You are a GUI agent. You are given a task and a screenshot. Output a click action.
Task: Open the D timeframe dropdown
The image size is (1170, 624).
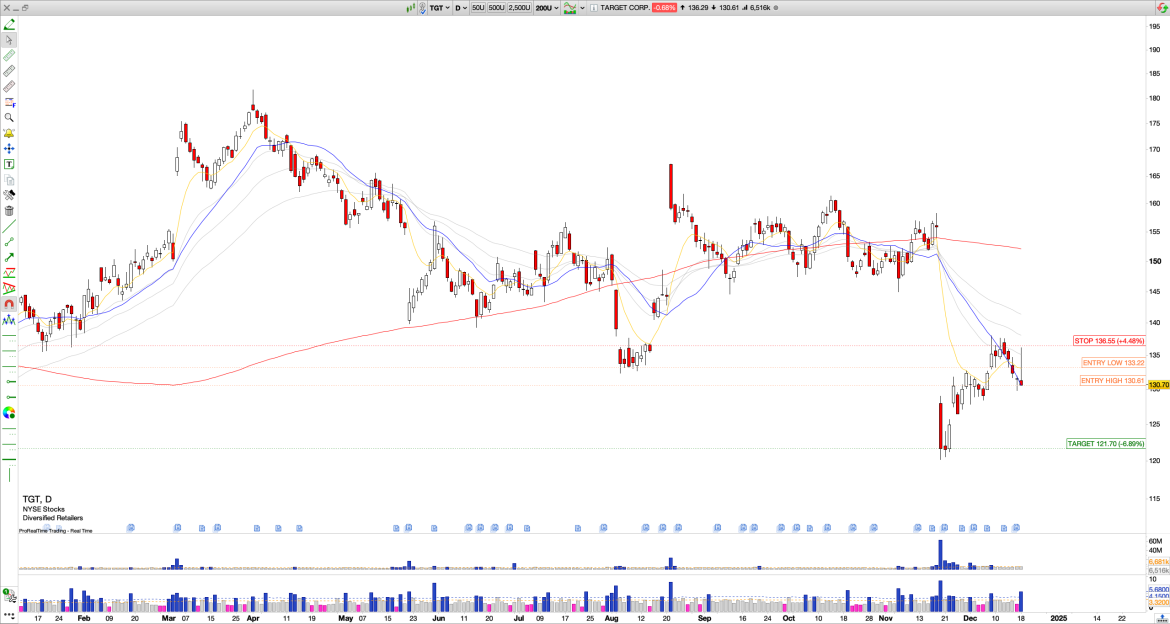click(x=461, y=7)
